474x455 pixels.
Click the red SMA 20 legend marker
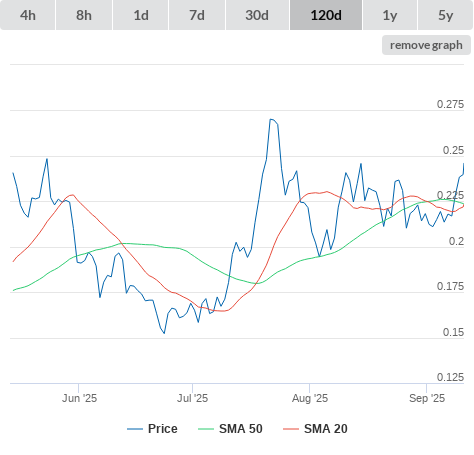291,429
